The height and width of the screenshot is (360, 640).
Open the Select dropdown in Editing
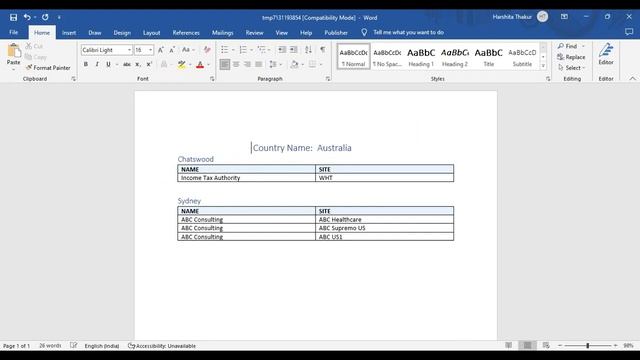click(x=572, y=68)
